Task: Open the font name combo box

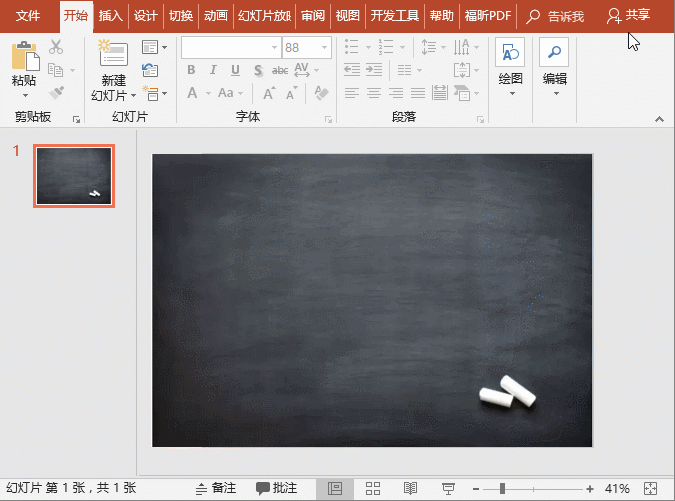Action: tap(228, 47)
